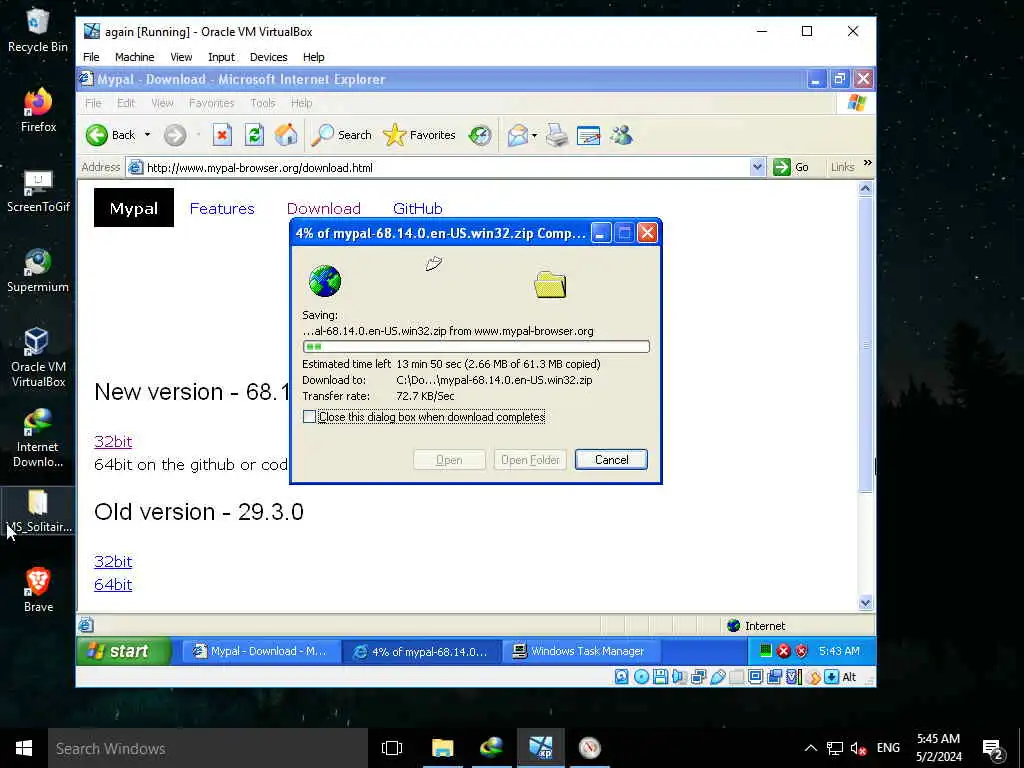The image size is (1024, 768).
Task: Select the Supermium desktop icon
Action: [38, 270]
